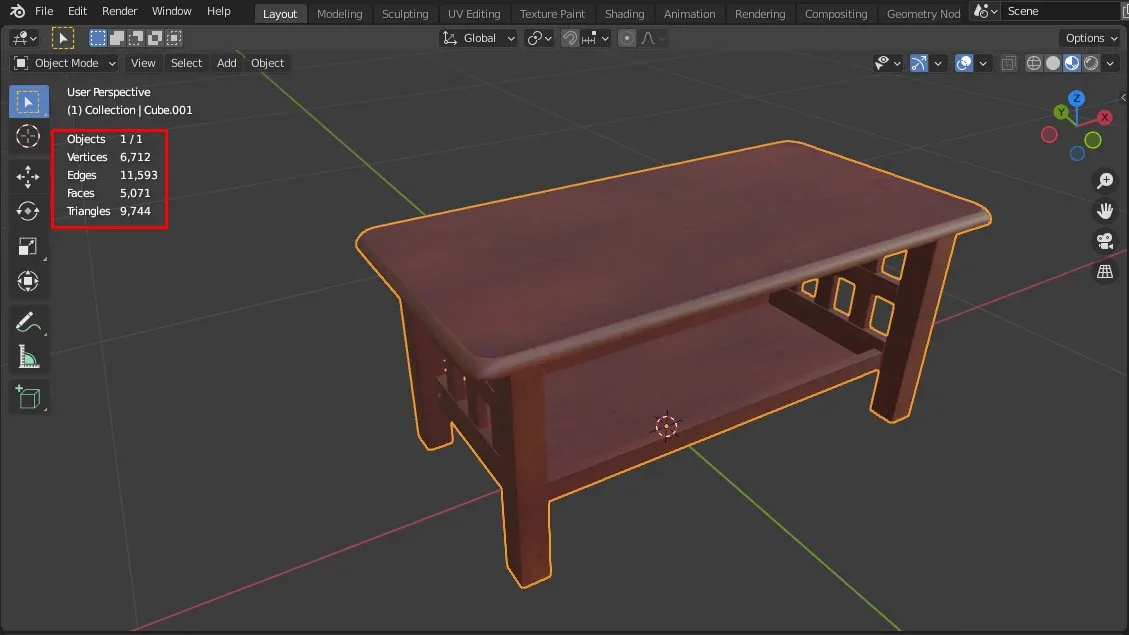
Task: Select the Measure tool
Action: pyautogui.click(x=28, y=357)
